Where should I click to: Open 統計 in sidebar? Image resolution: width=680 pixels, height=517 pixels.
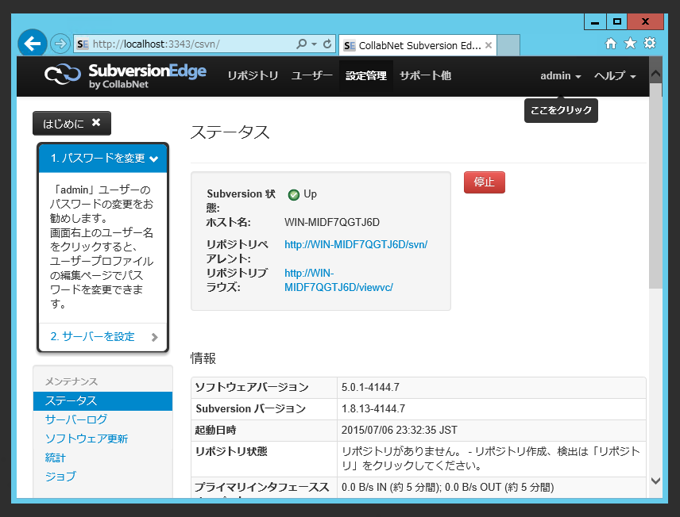55,458
